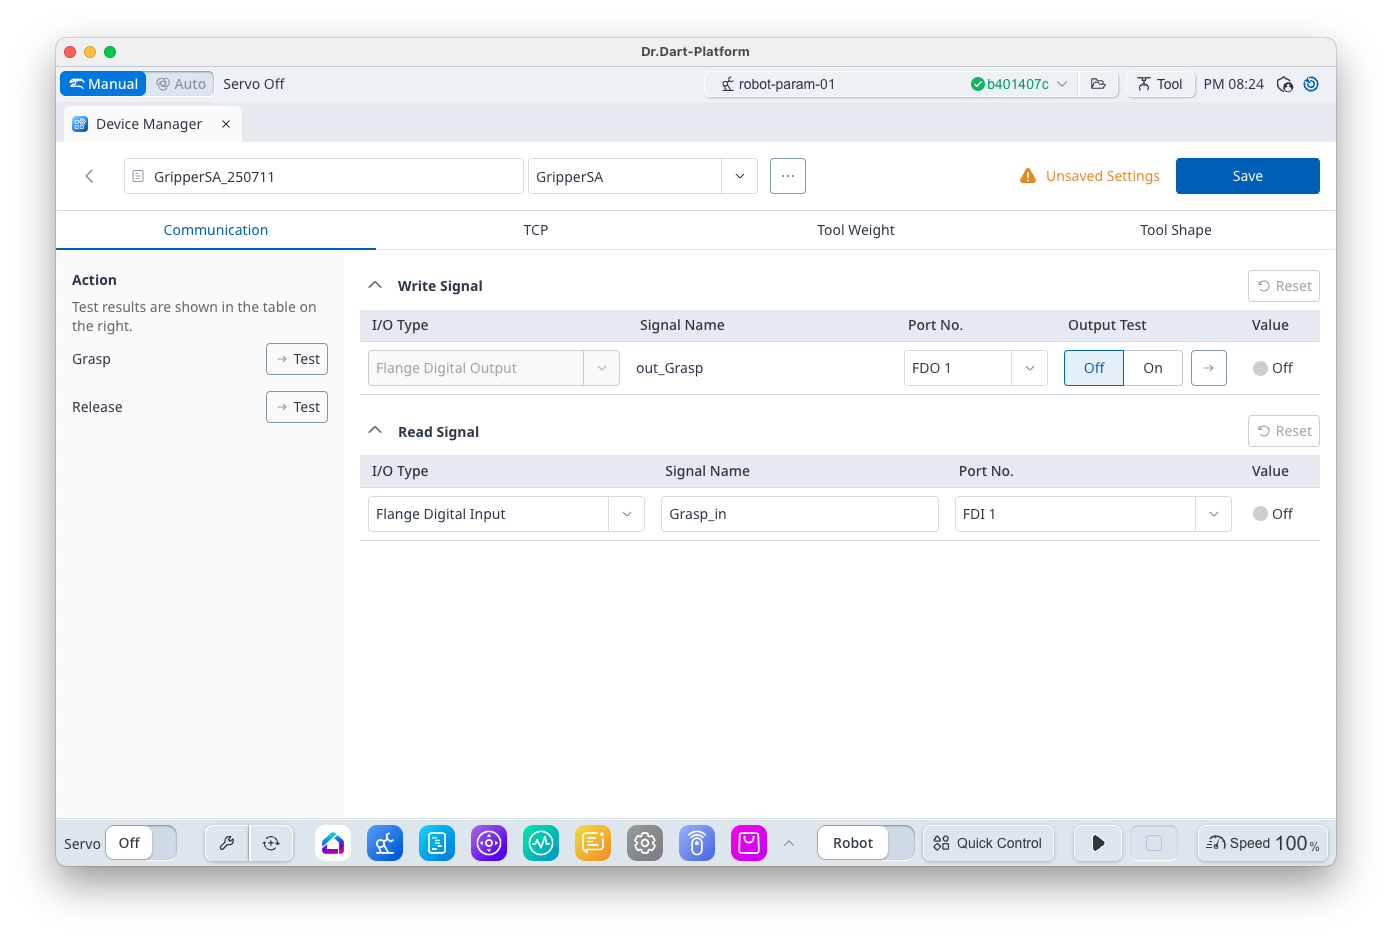Click the blue robot arm app icon
Image resolution: width=1392 pixels, height=940 pixels.
click(x=385, y=843)
